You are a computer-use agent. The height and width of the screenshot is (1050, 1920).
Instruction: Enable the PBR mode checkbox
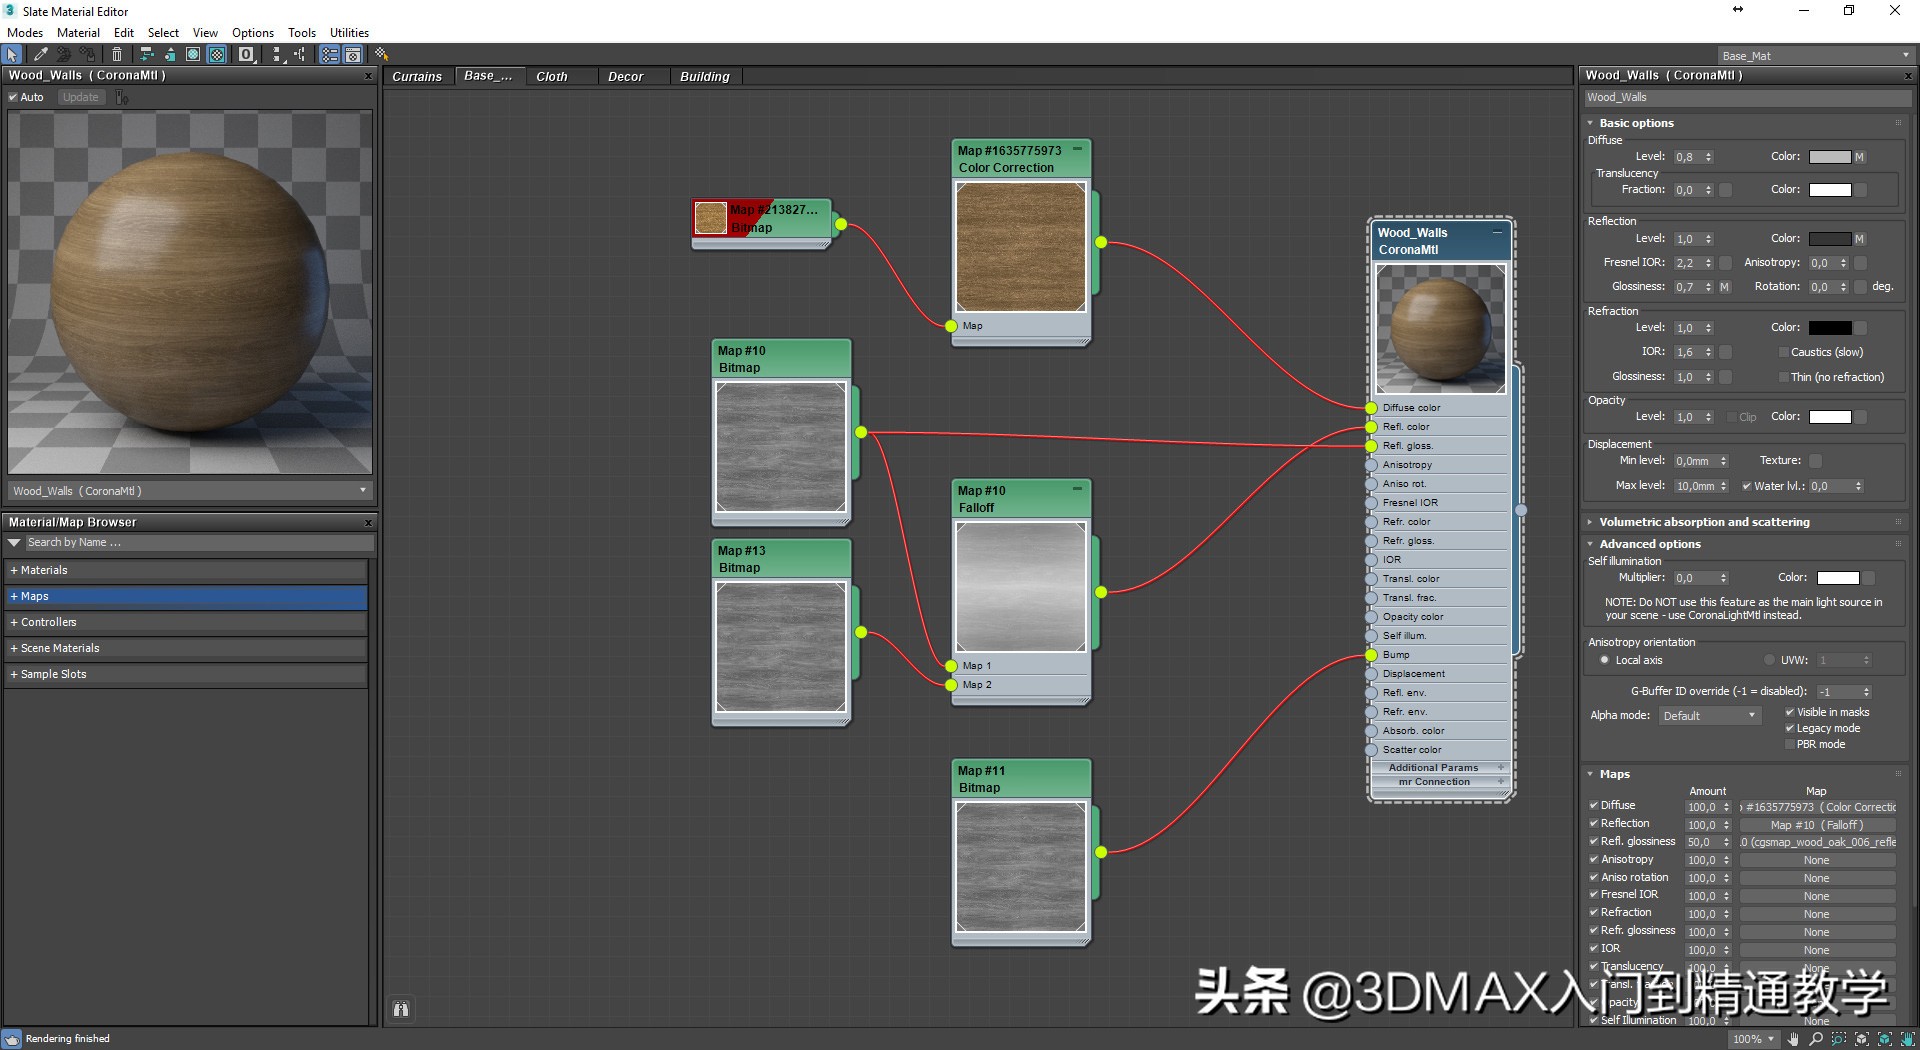(x=1789, y=744)
